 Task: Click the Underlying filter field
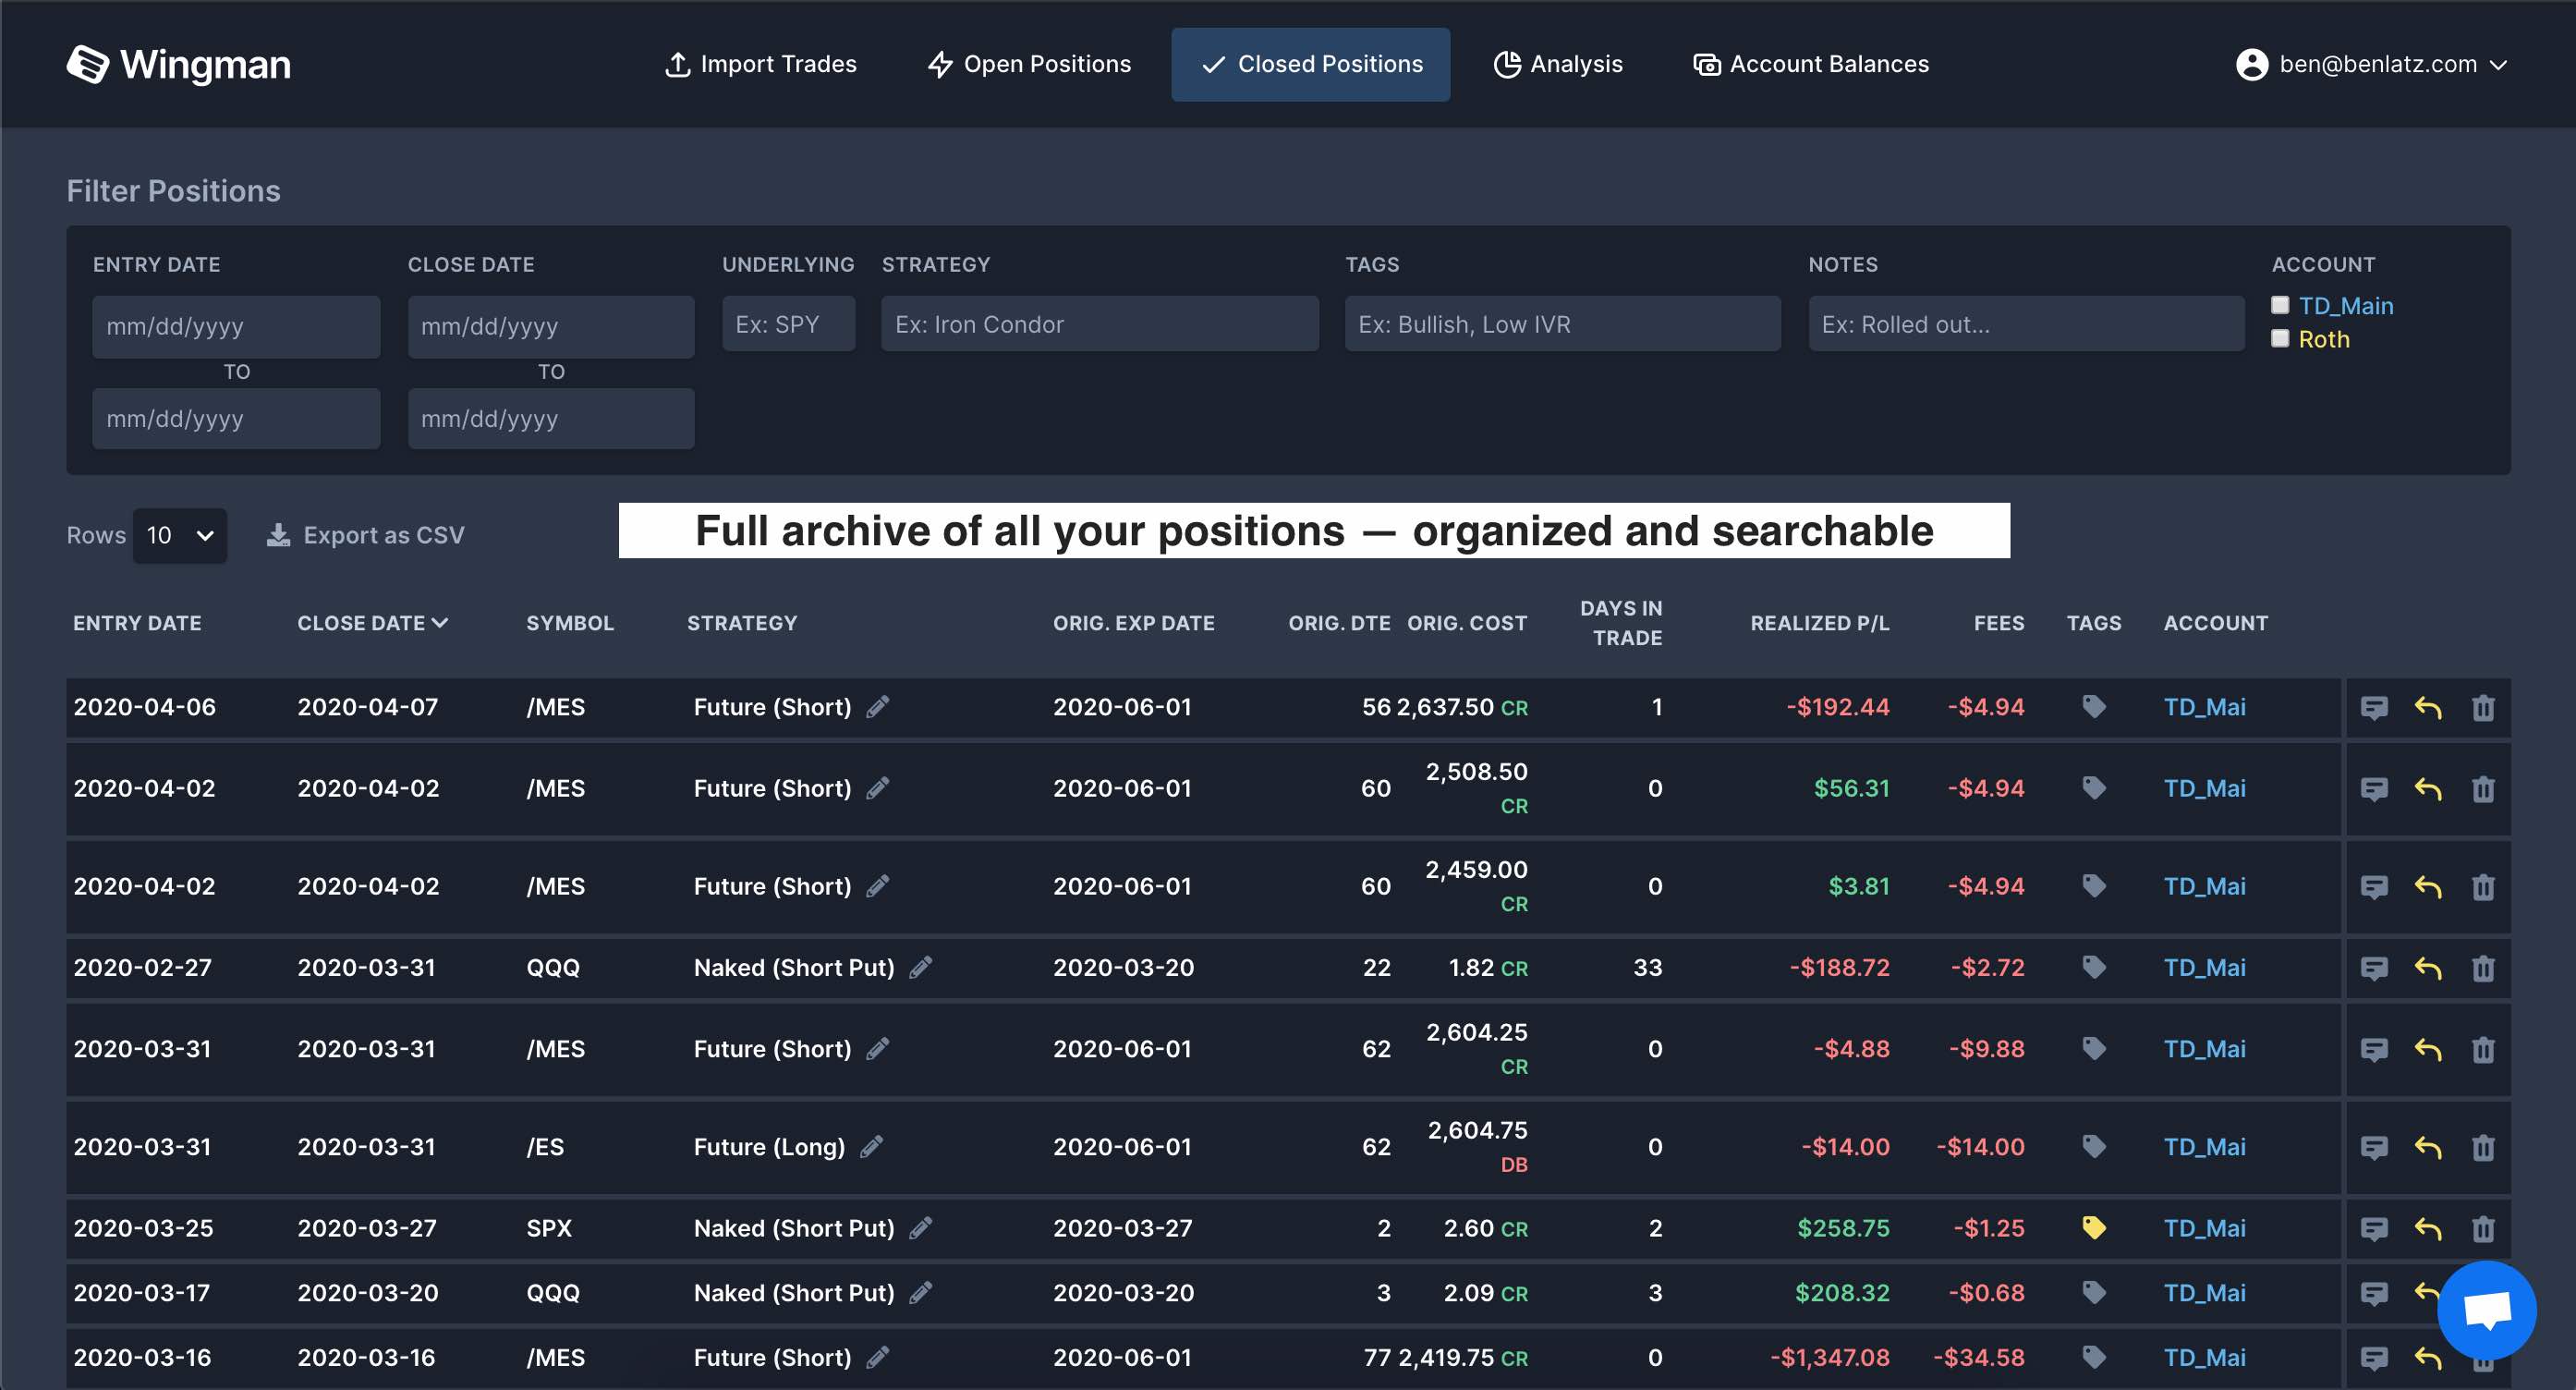pyautogui.click(x=788, y=324)
